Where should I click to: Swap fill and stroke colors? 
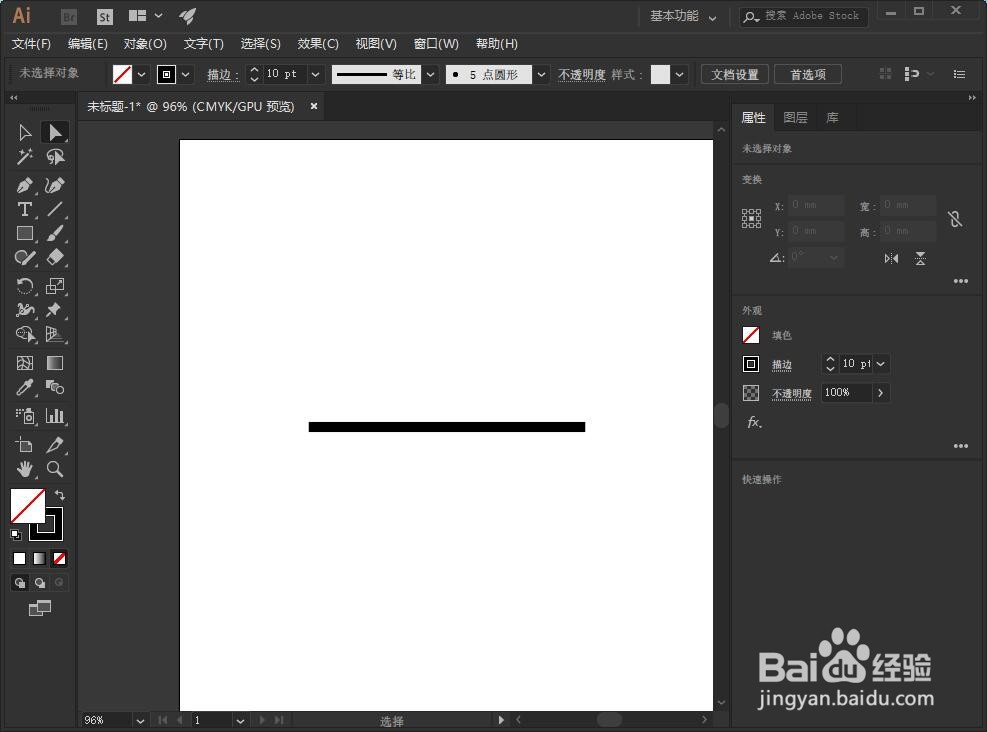60,495
